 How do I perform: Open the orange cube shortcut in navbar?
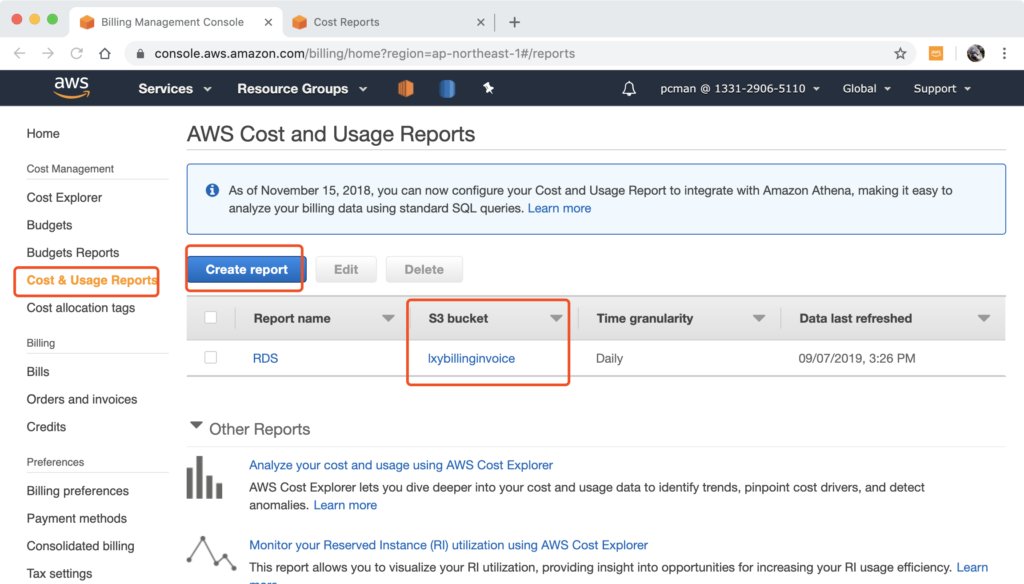[406, 88]
